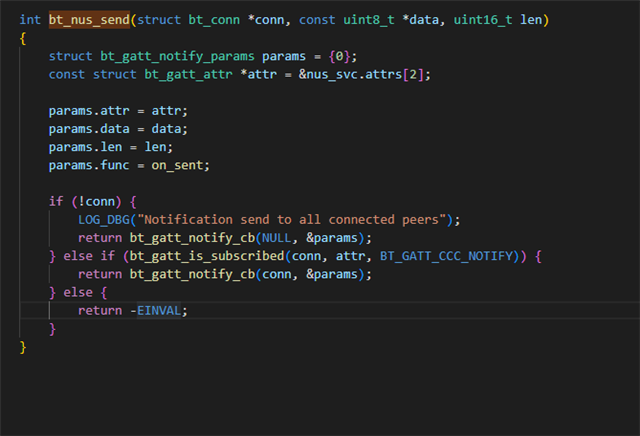Click the bt_gatt_attr struct type name
The height and width of the screenshot is (436, 640).
point(188,74)
